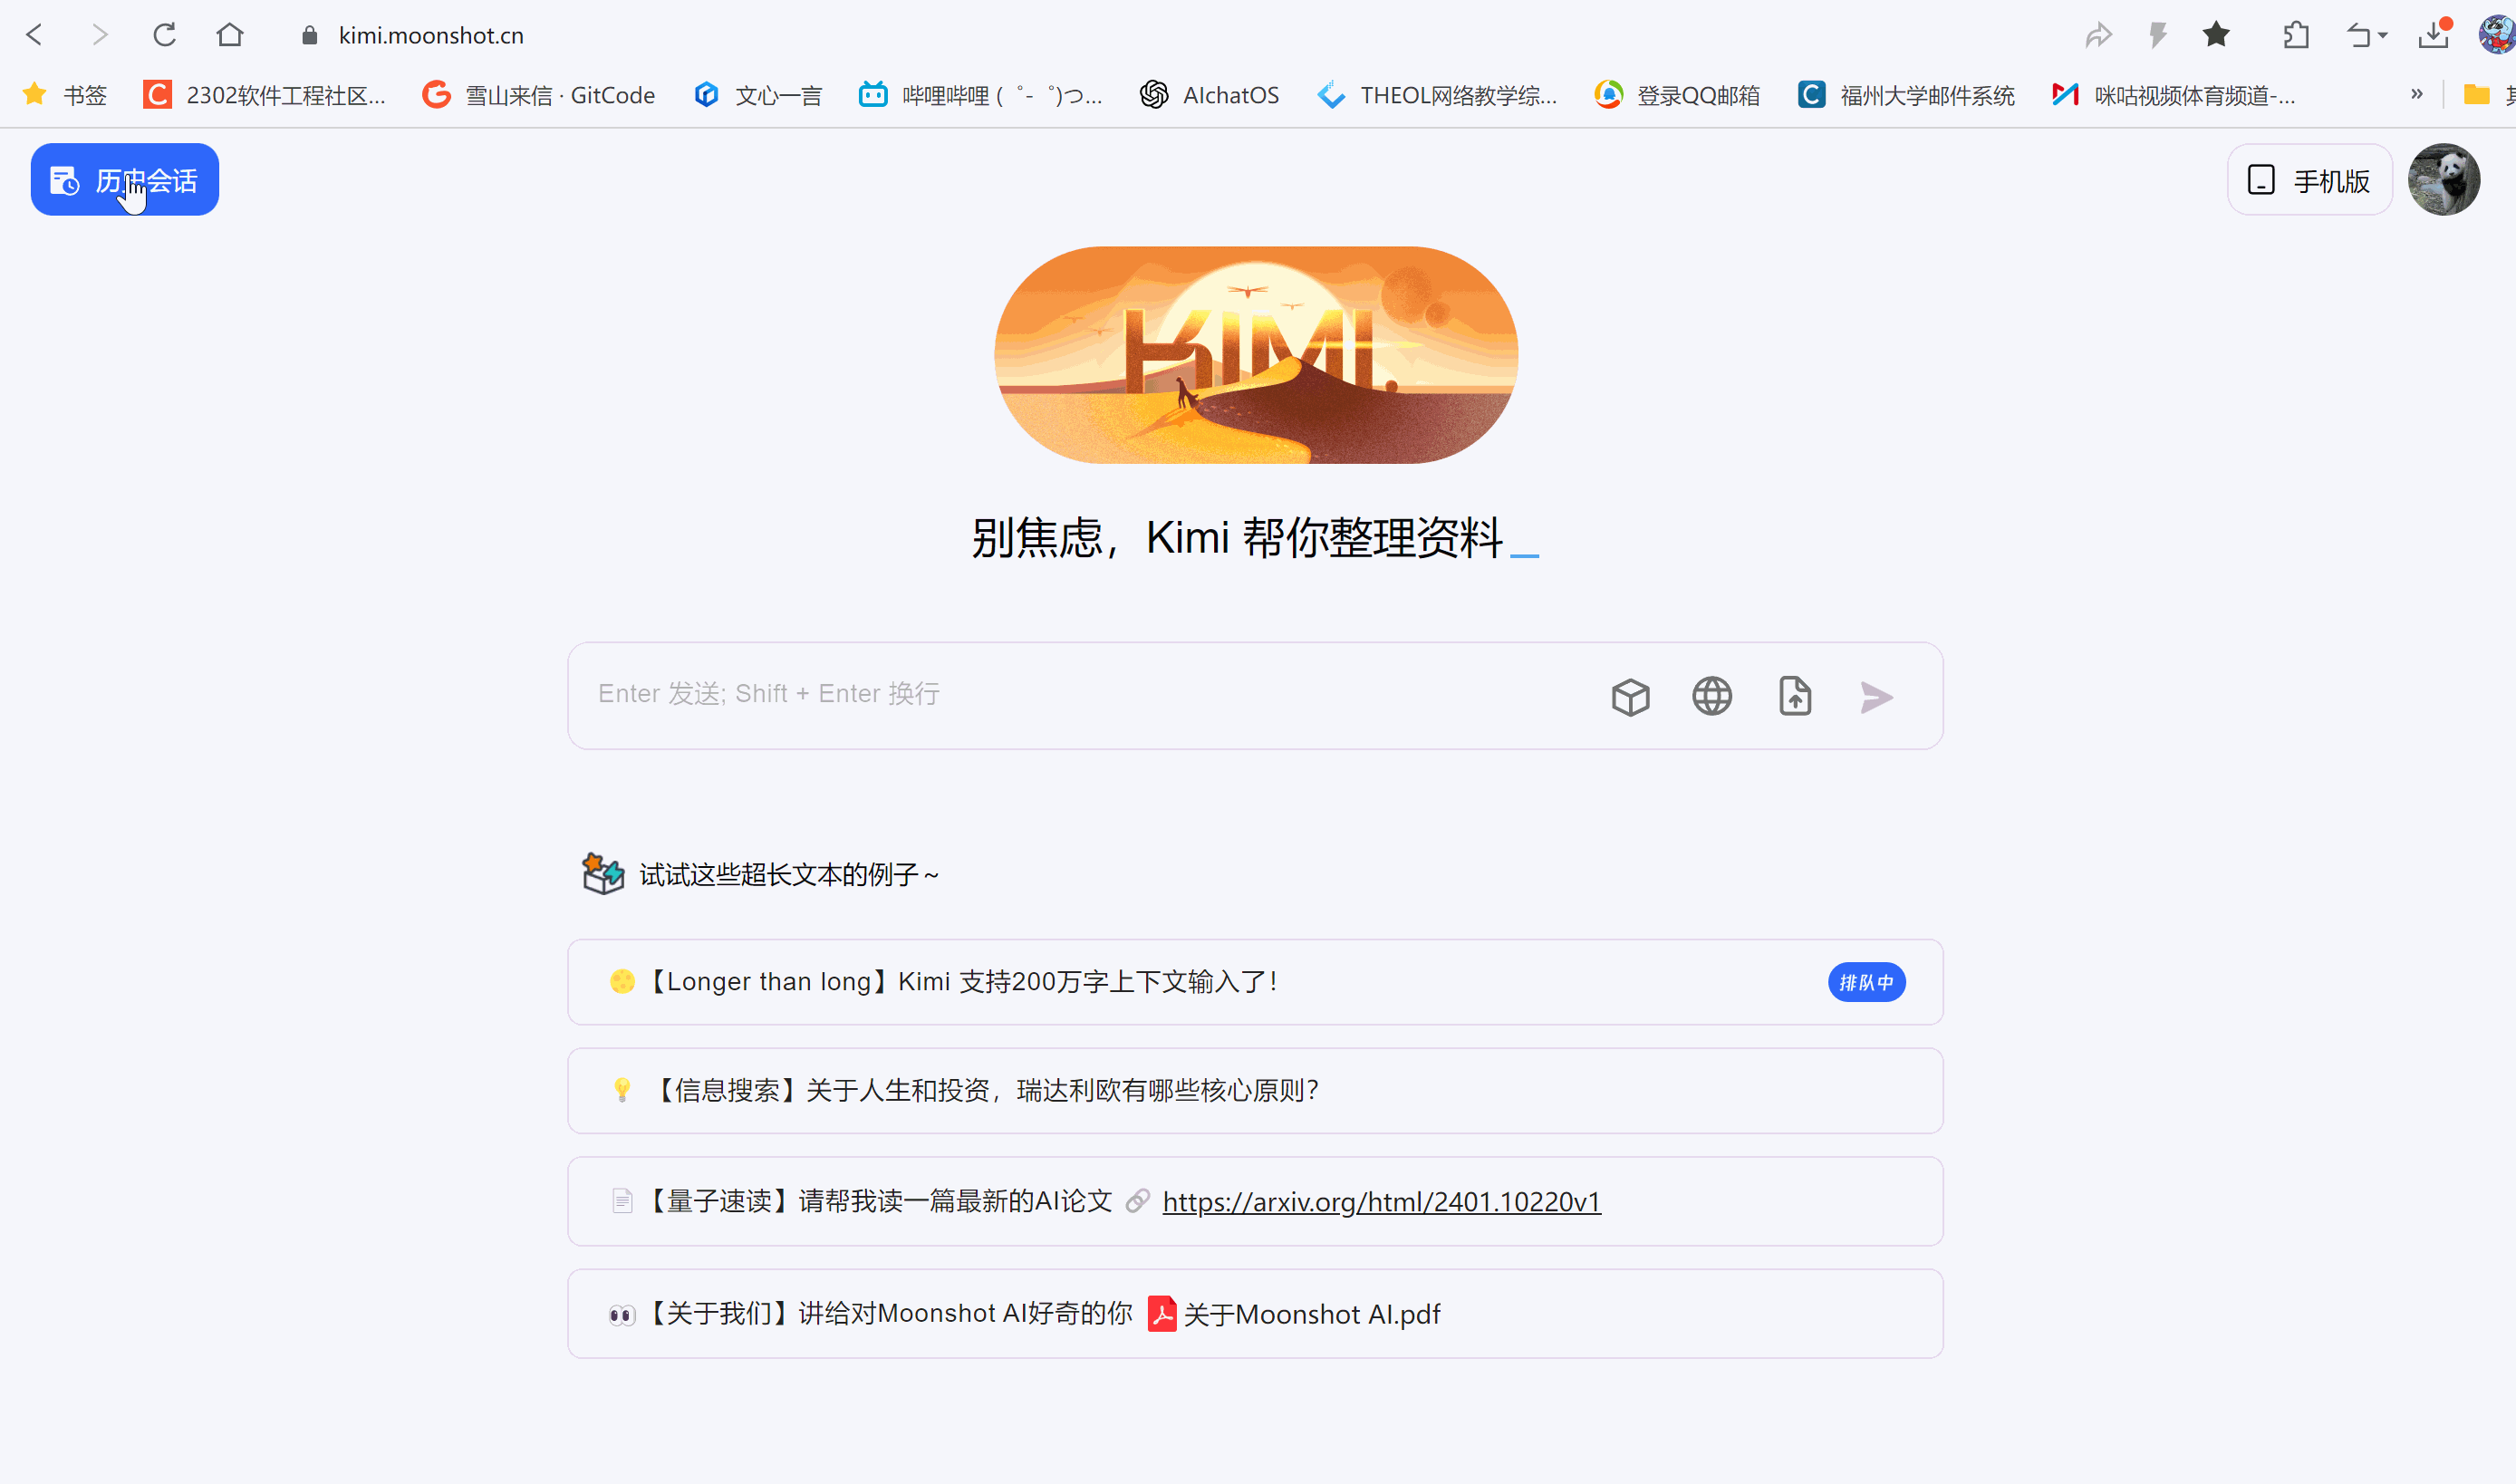Click the lightning bolt speed icon
This screenshot has width=2516, height=1484.
2158,36
